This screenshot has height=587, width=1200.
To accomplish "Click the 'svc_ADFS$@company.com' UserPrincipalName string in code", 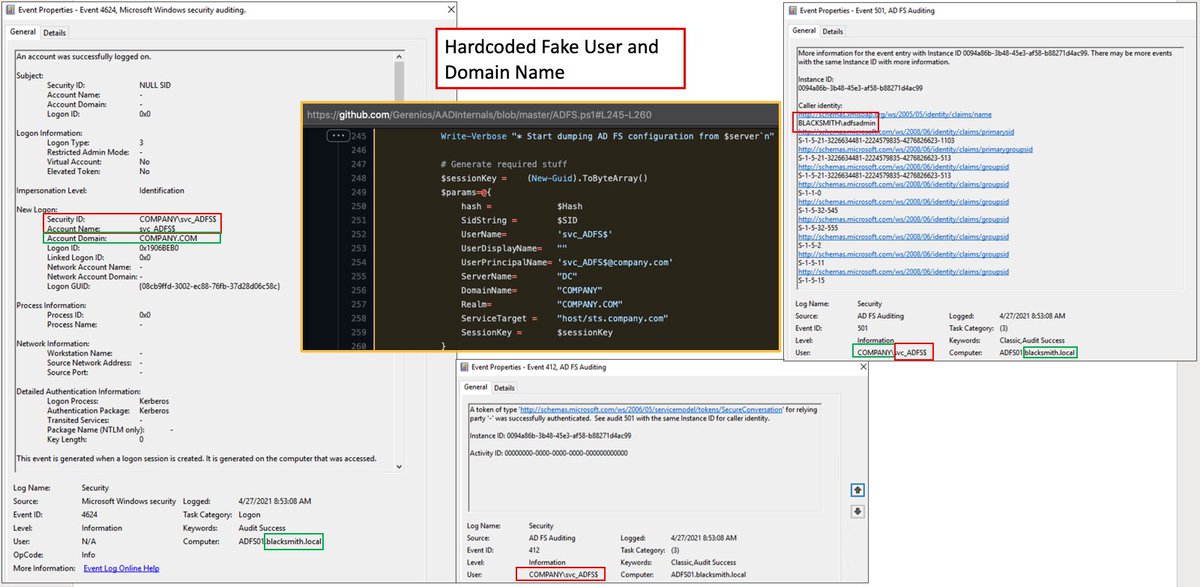I will 614,262.
